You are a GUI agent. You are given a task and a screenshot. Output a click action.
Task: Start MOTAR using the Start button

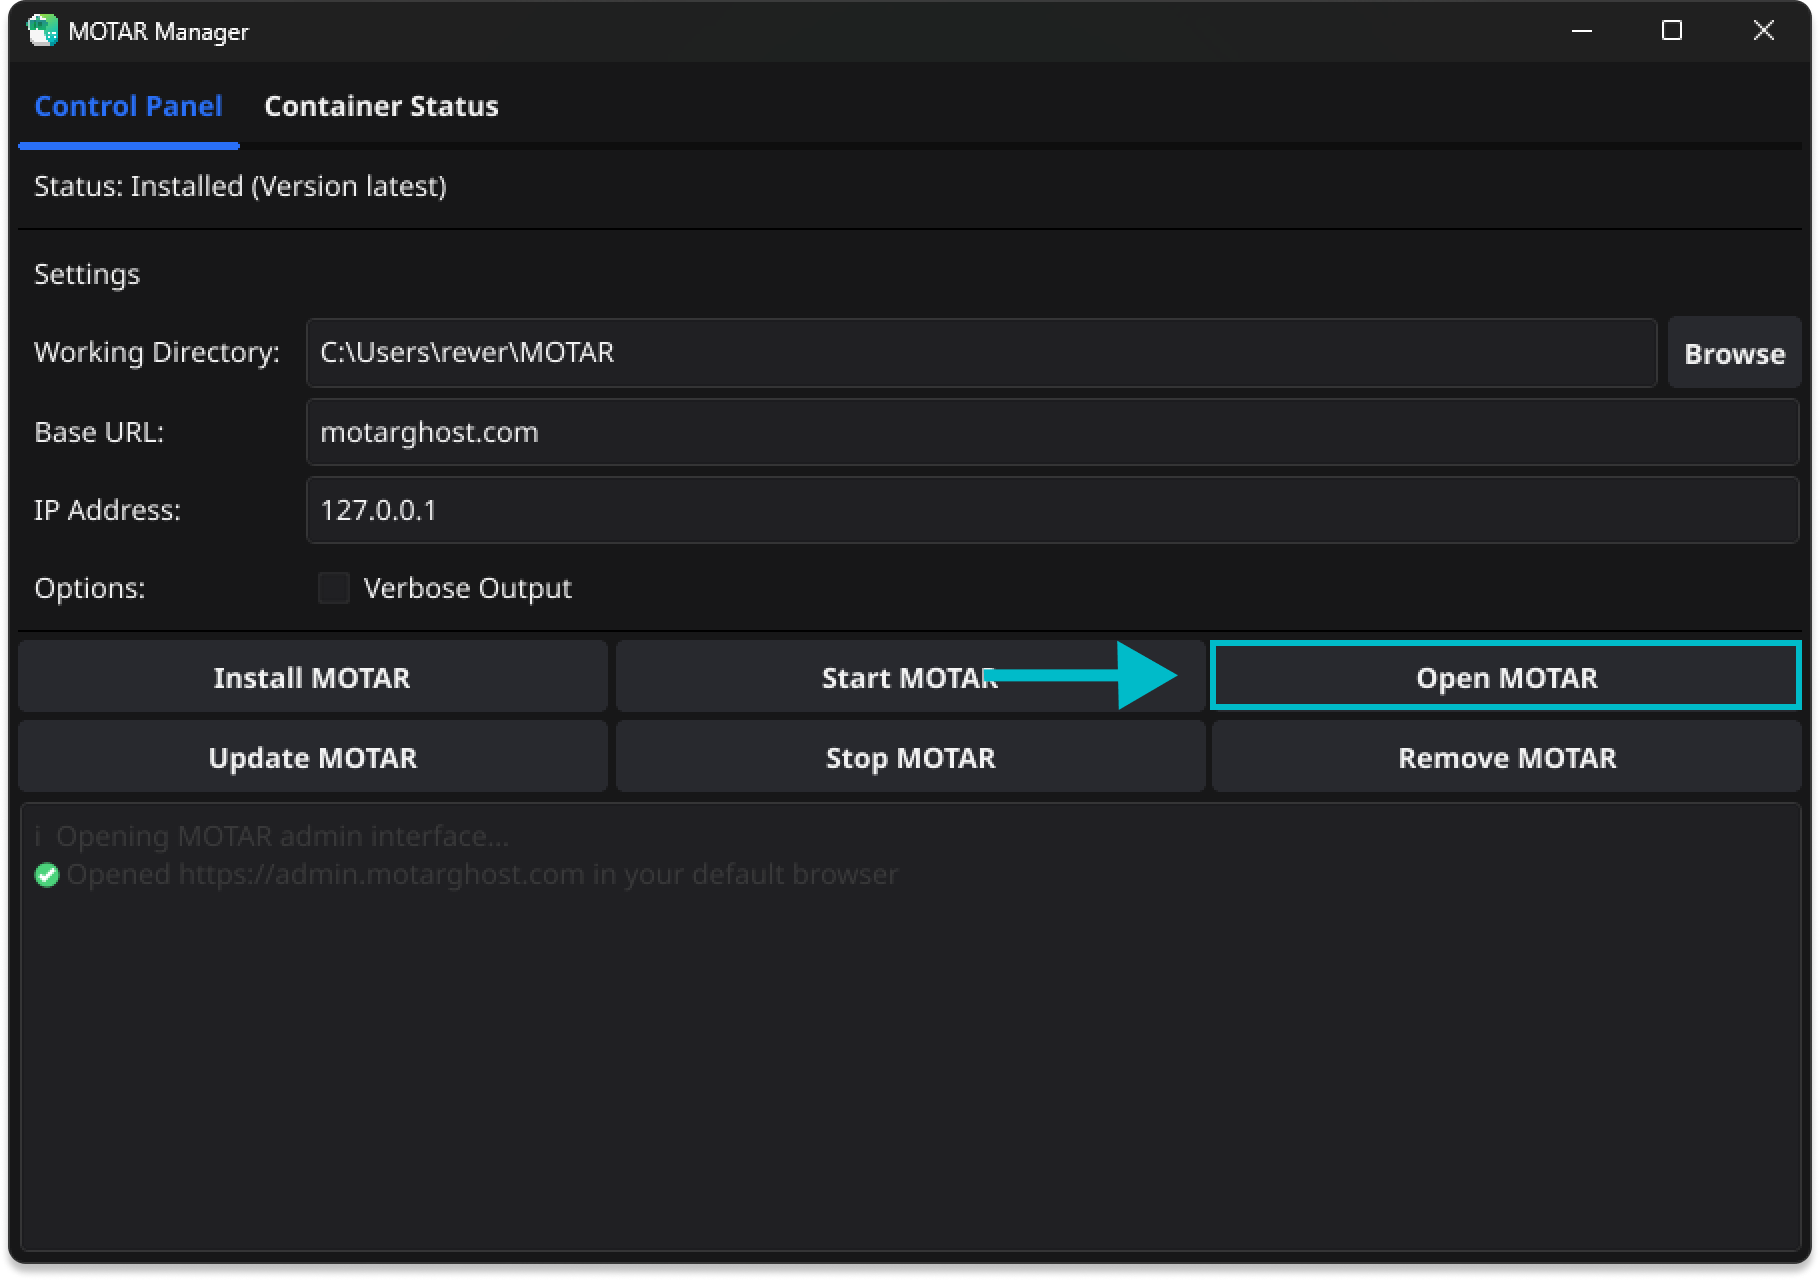[x=909, y=678]
